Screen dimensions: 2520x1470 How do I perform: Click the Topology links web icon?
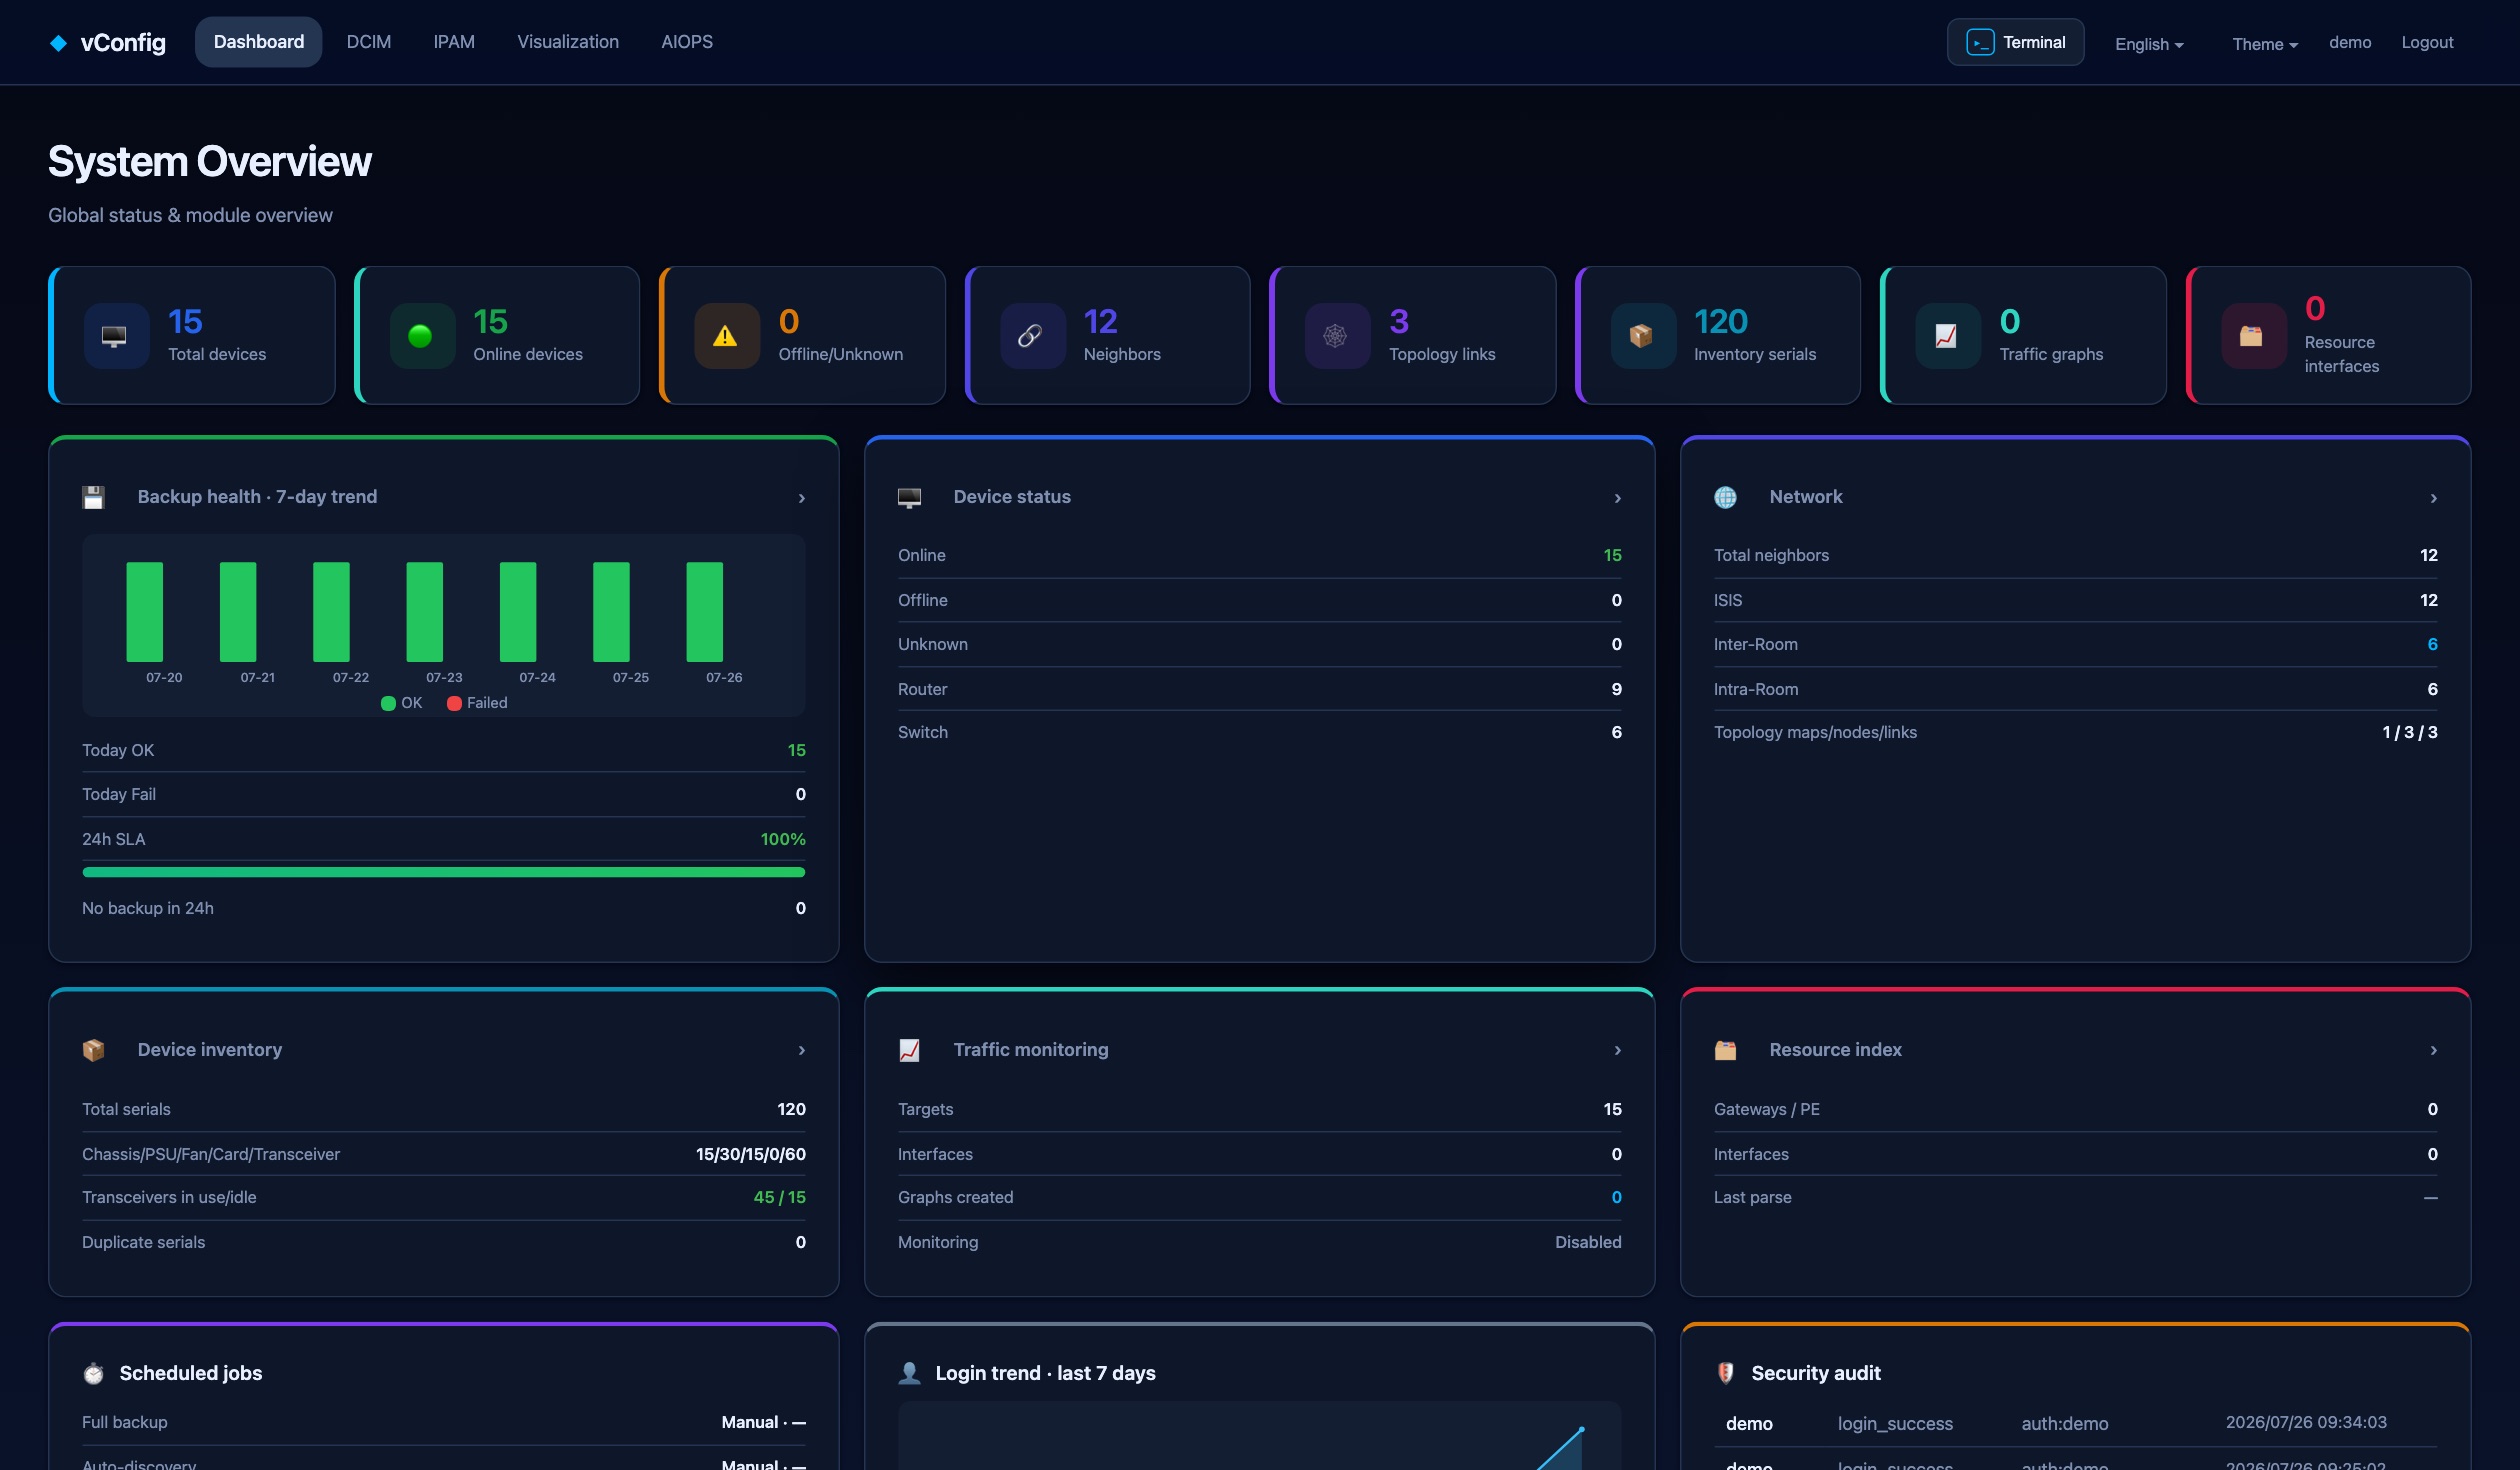pyautogui.click(x=1336, y=336)
